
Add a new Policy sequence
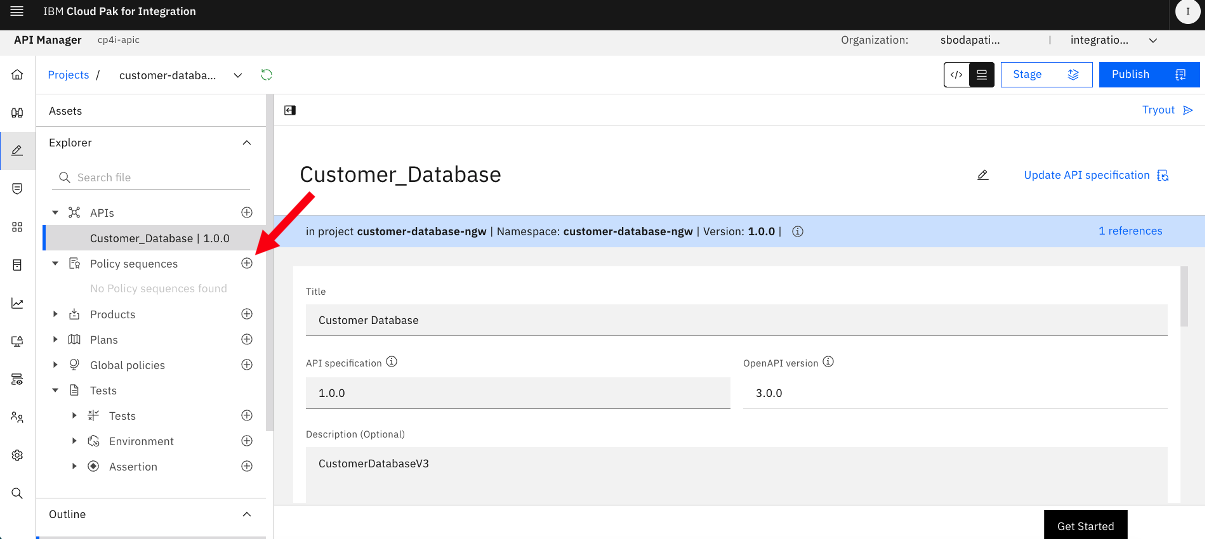pos(247,264)
